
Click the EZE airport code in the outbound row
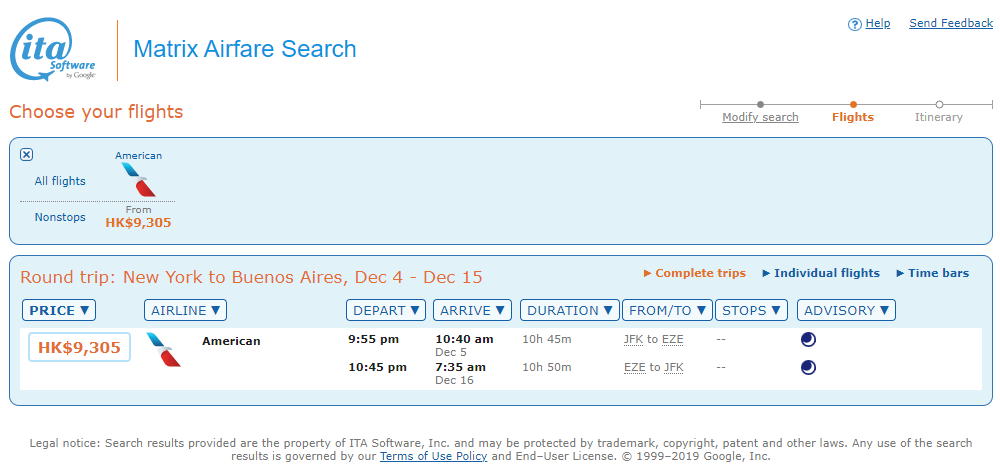(672, 340)
